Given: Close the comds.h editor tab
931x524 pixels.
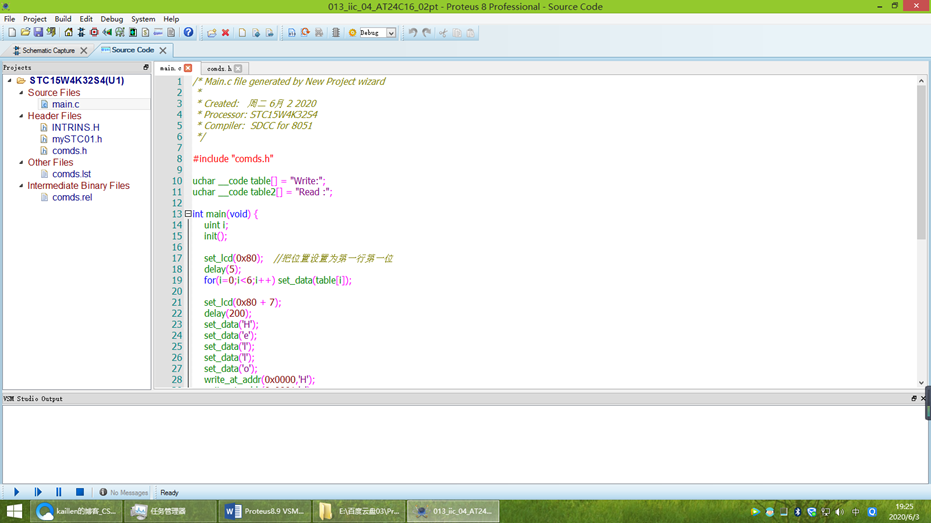Looking at the screenshot, I should pos(238,68).
